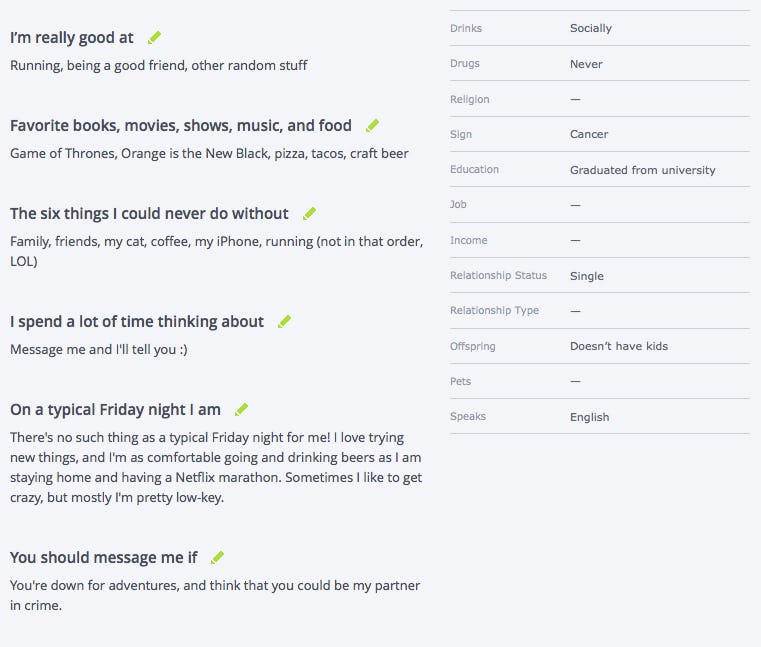The height and width of the screenshot is (647, 761).
Task: Edit "You should message me if" using pencil icon
Action: click(217, 558)
